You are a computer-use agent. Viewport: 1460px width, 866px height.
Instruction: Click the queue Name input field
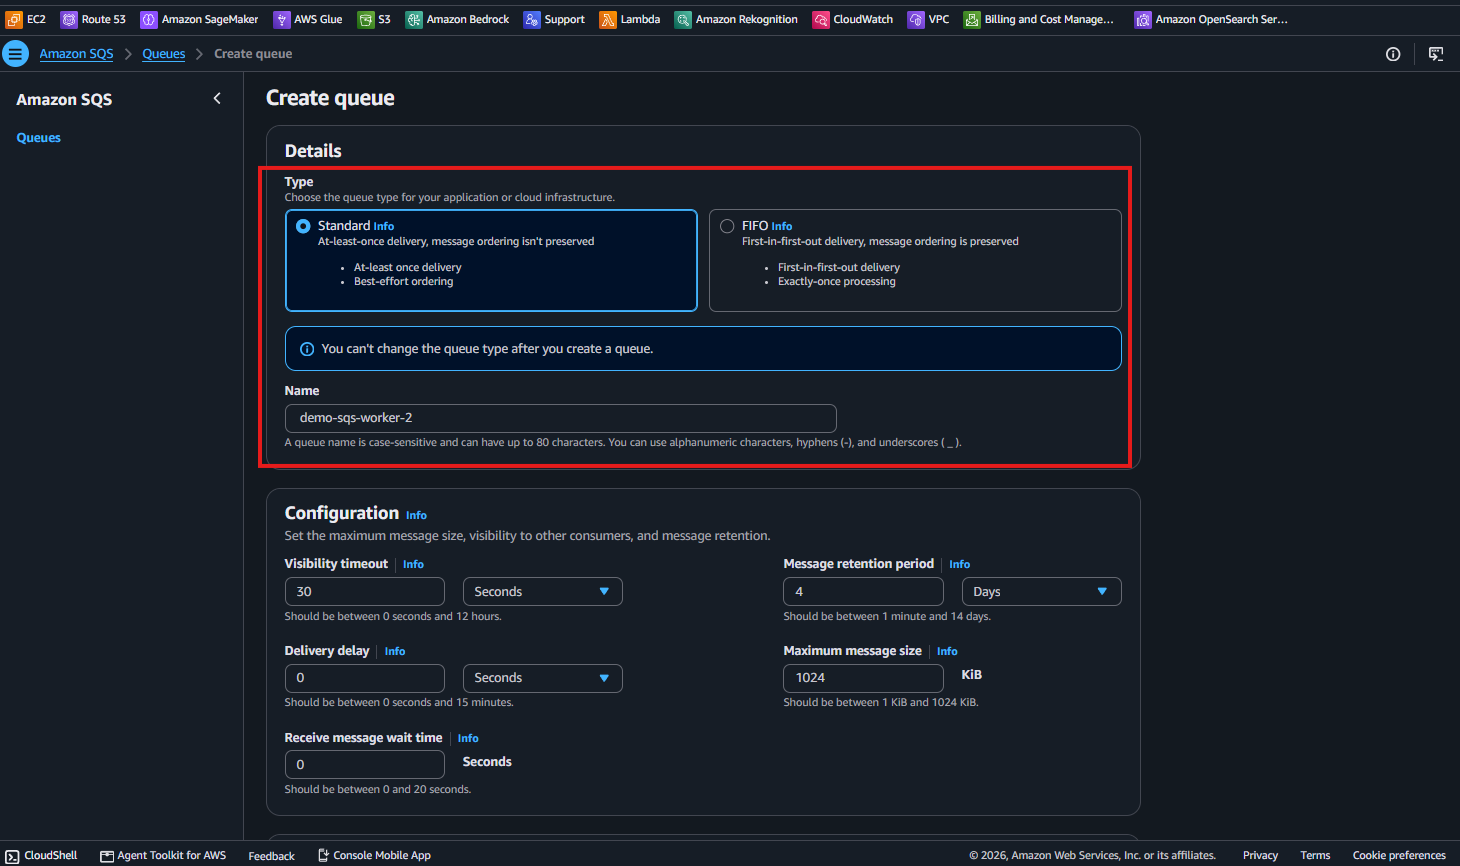(x=560, y=418)
